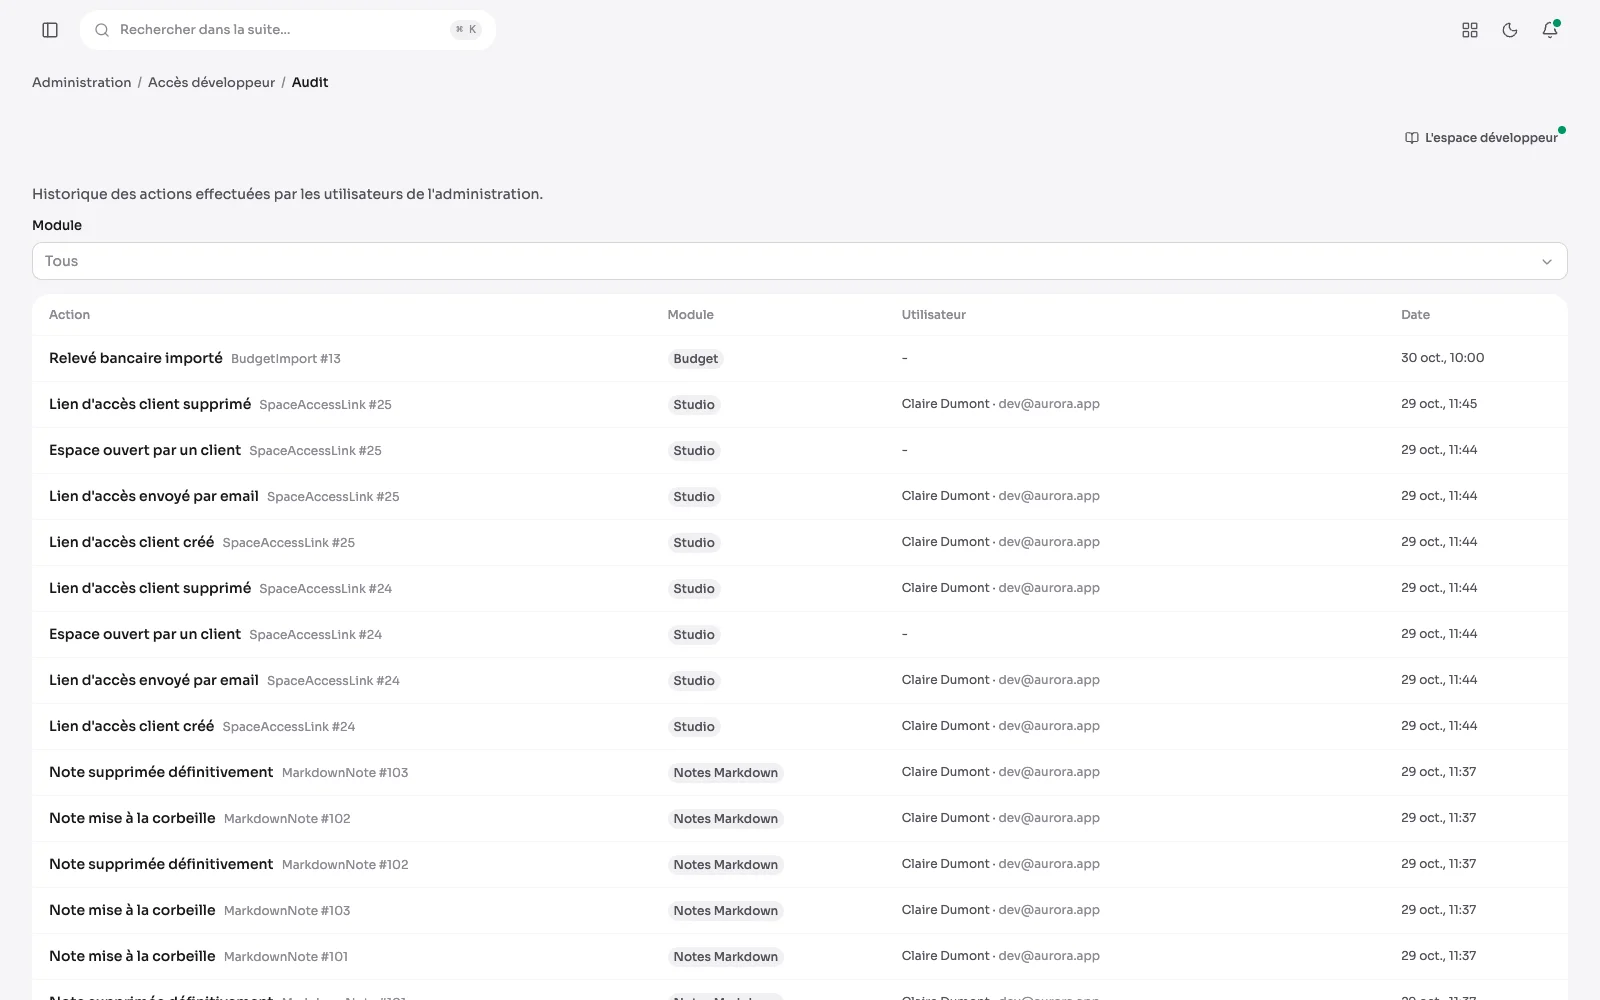Viewport: 1600px width, 1000px height.
Task: Switch to dark mode moon icon
Action: point(1510,30)
